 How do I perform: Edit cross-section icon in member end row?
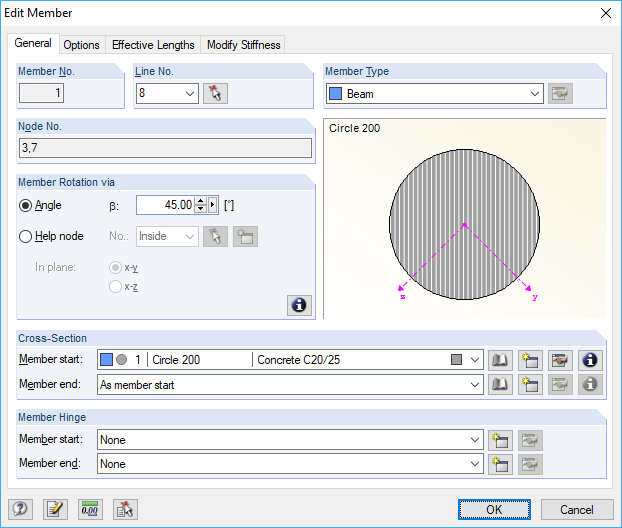point(560,384)
